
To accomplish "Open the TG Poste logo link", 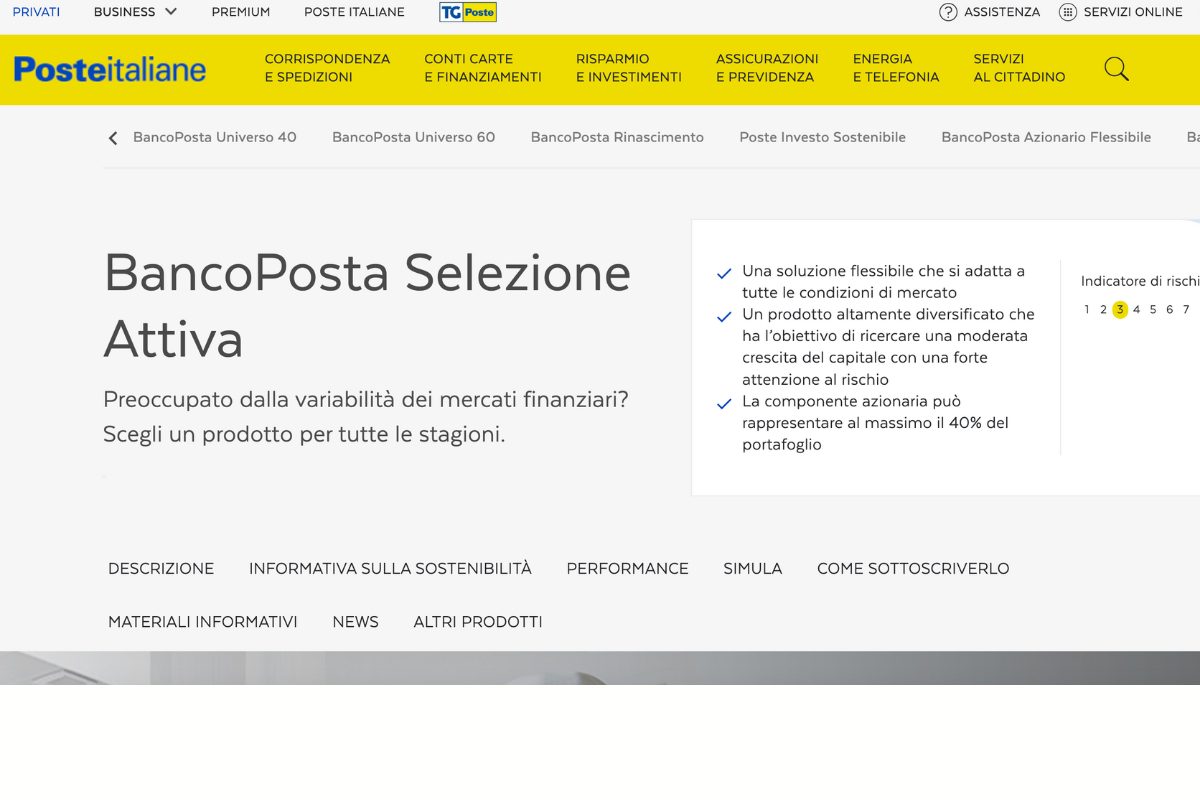I will pos(467,12).
